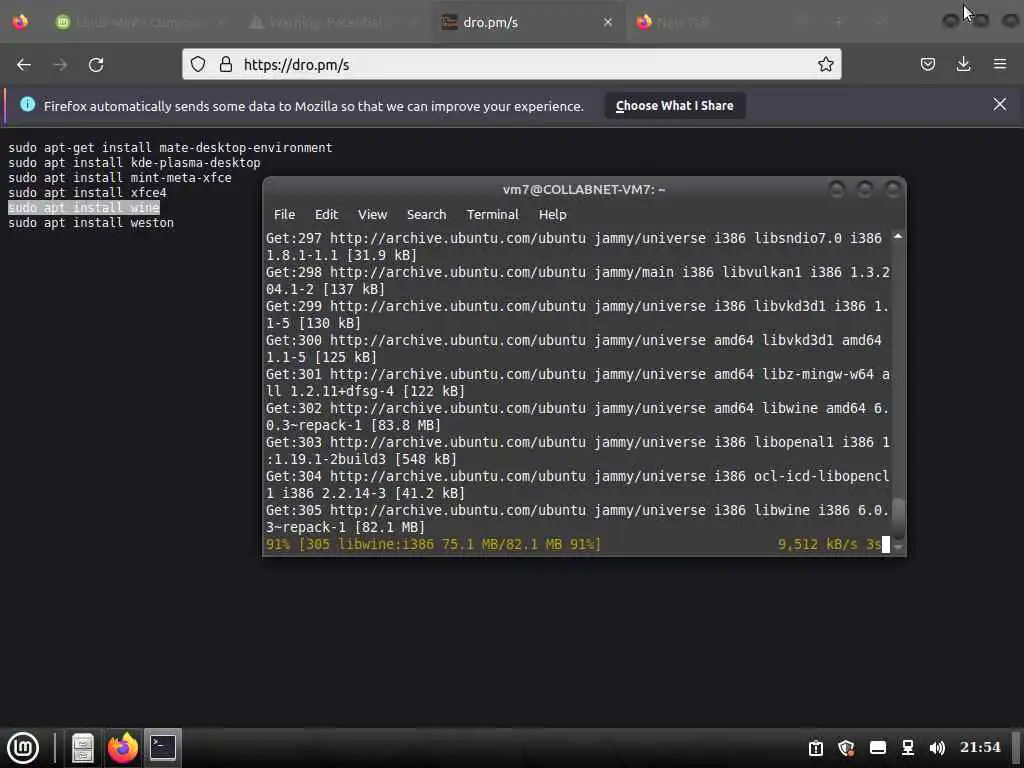
Task: Click line 'sudo apt install mint-meta-xfce'
Action: tap(120, 178)
